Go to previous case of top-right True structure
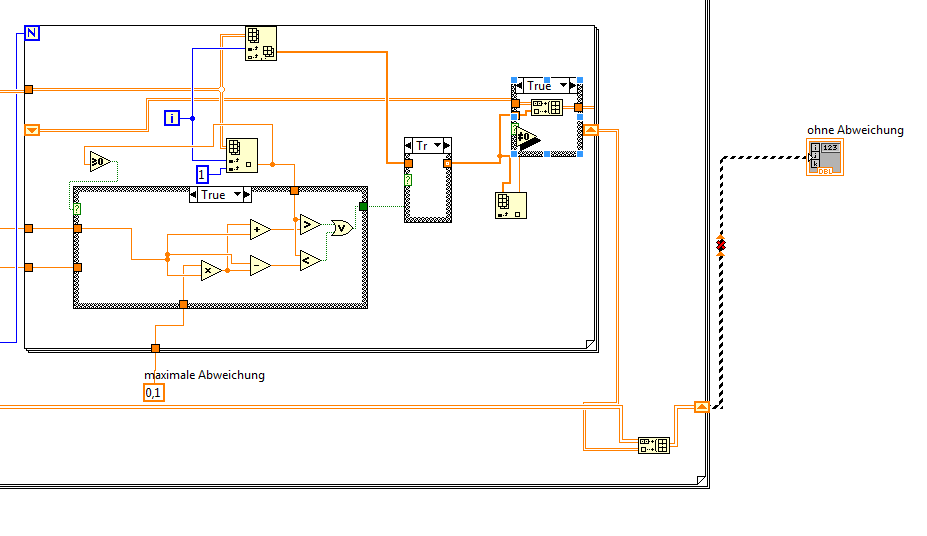Viewport: 927px width, 536px height. [x=519, y=86]
